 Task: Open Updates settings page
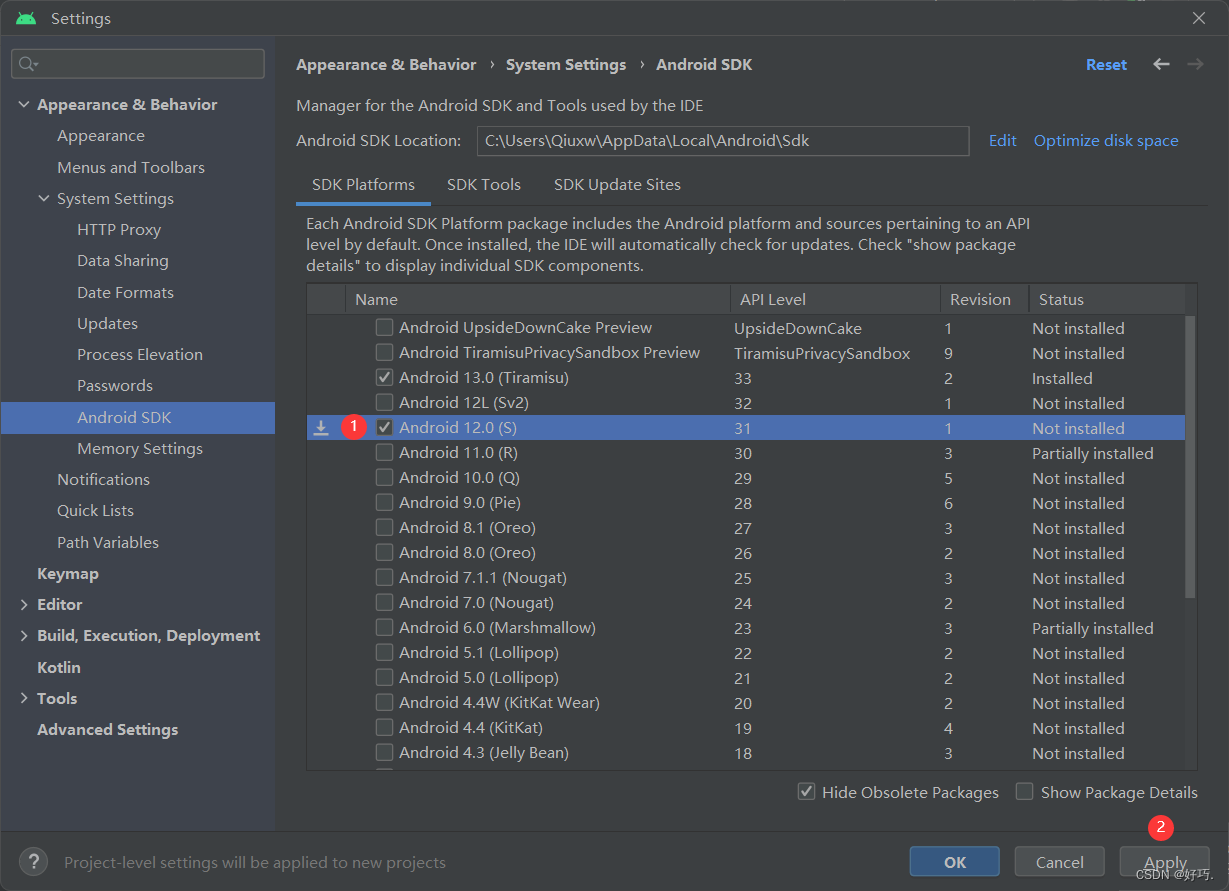point(107,324)
